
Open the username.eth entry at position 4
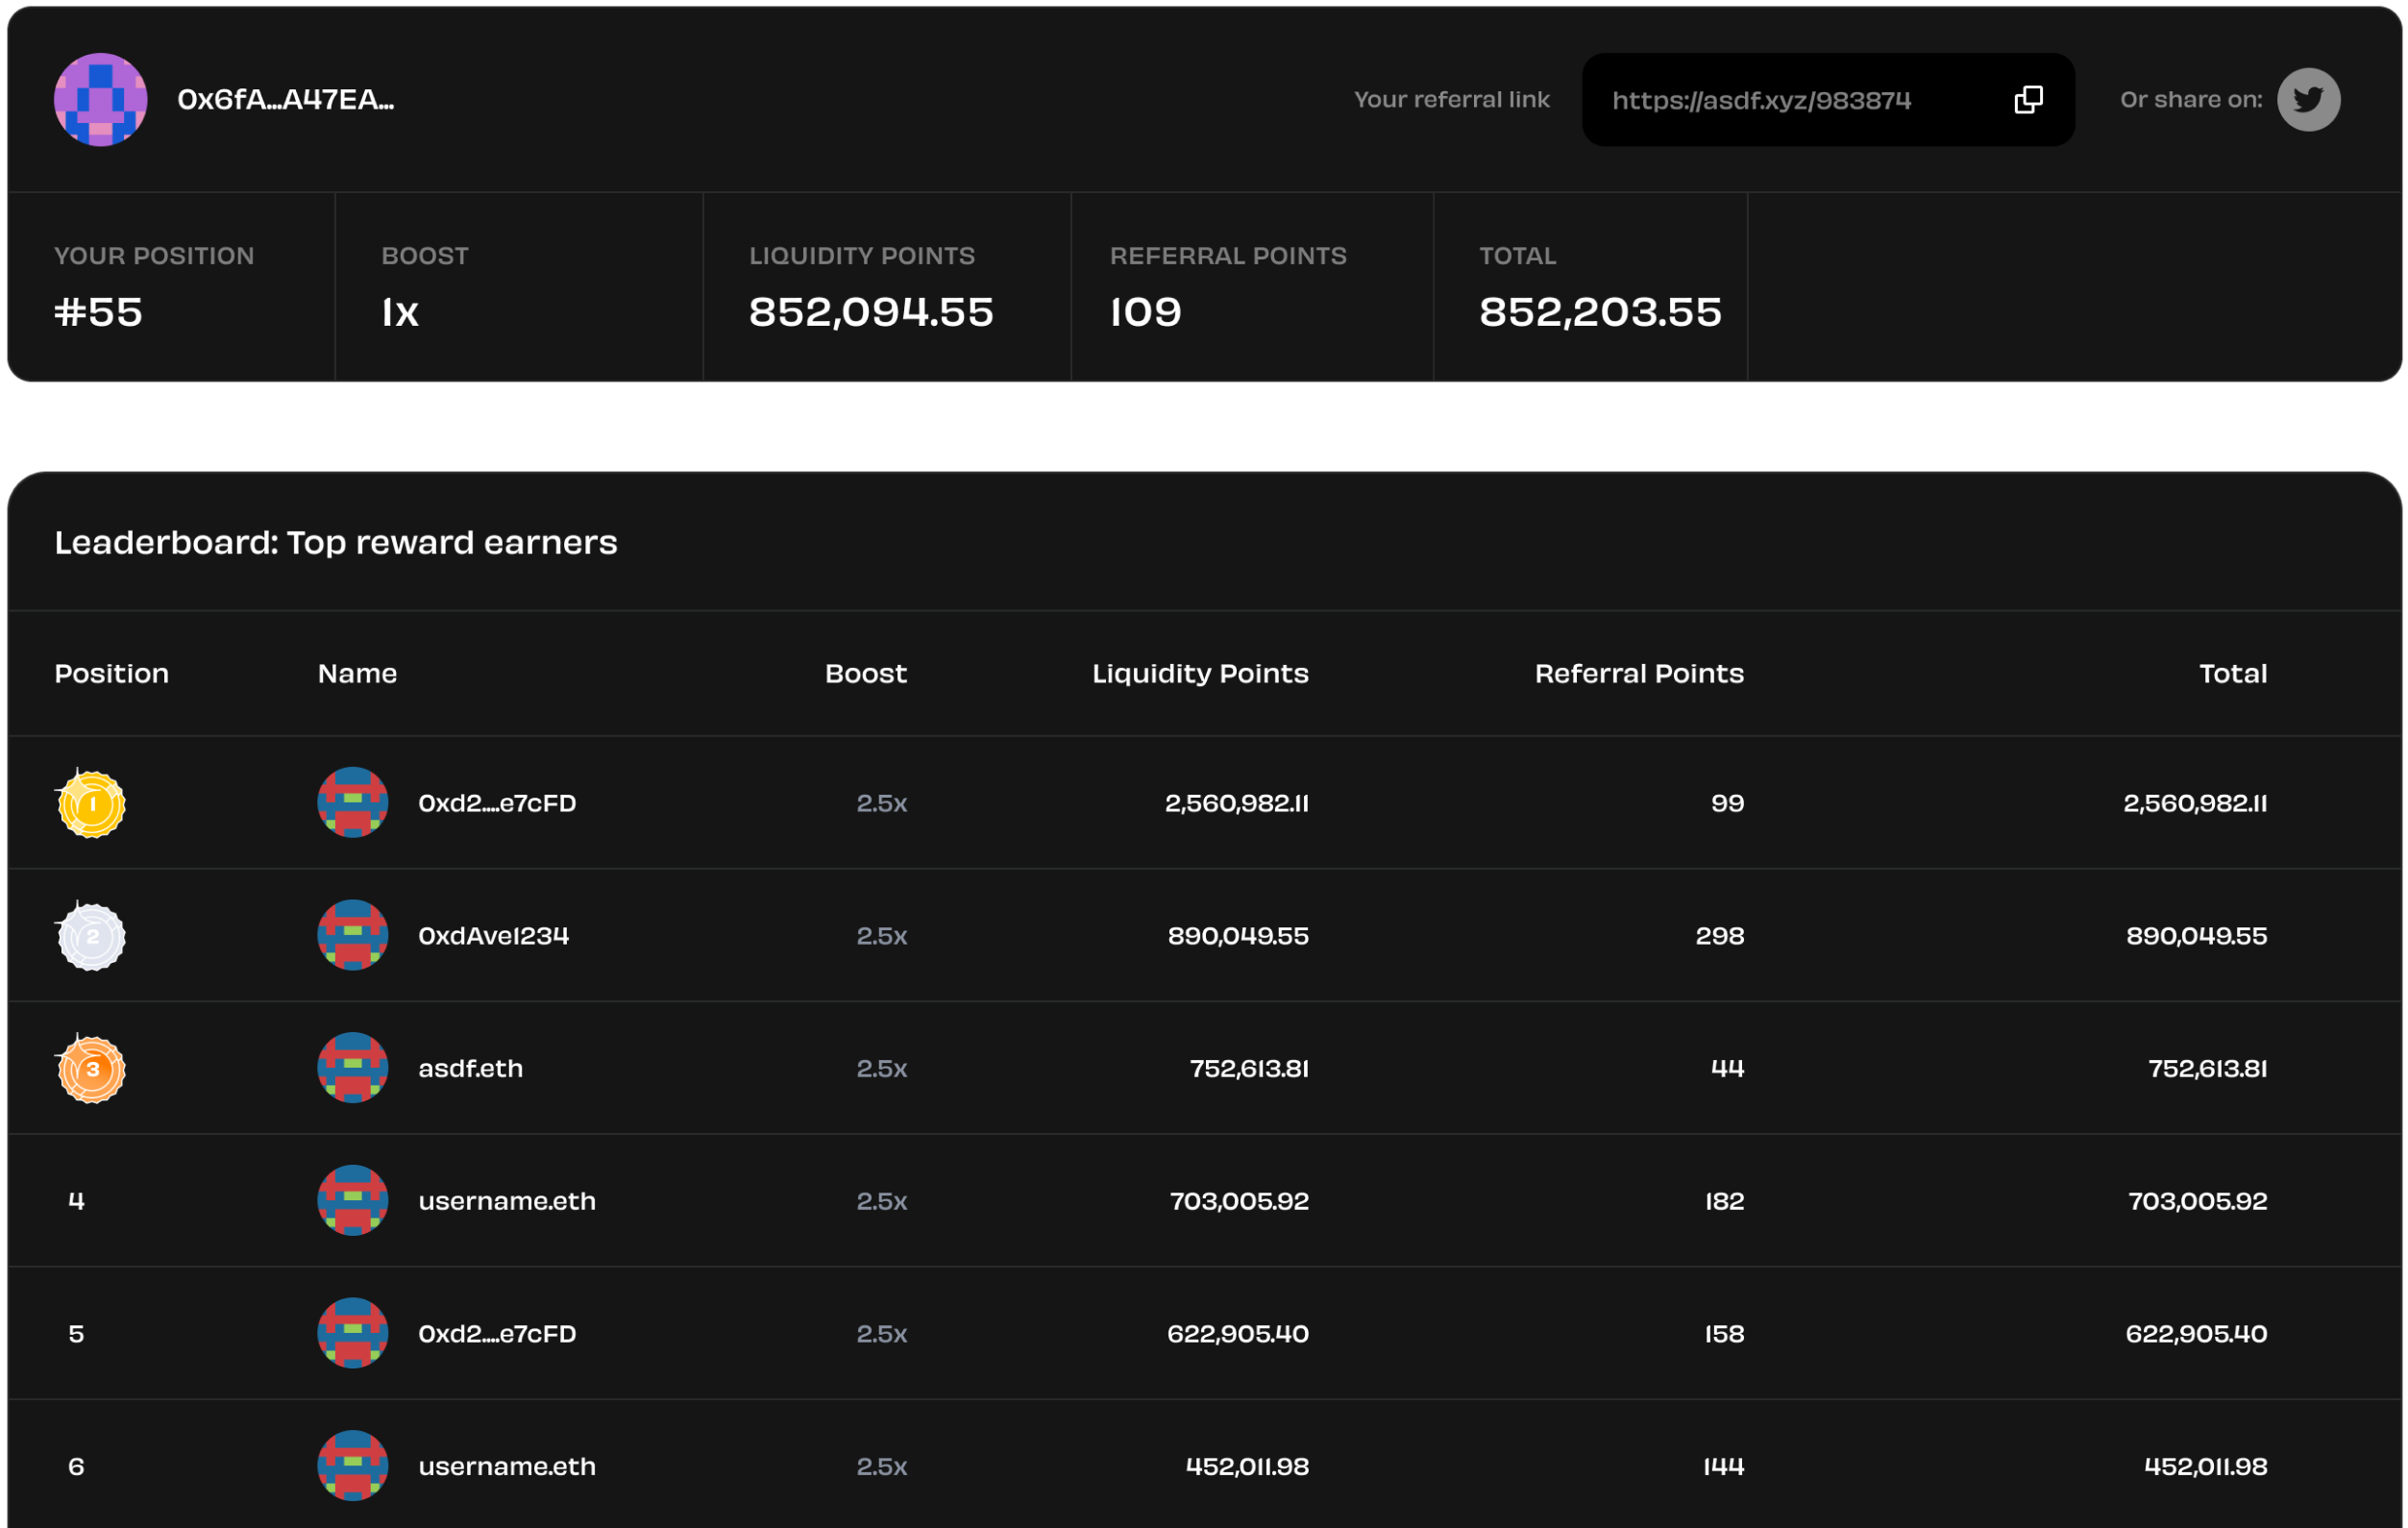tap(506, 1201)
